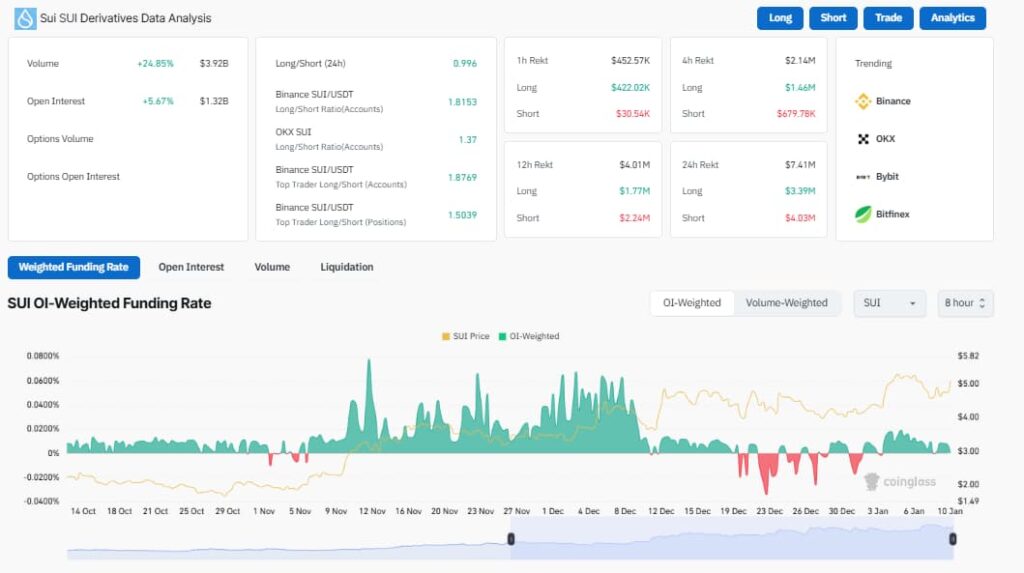This screenshot has width=1024, height=573.
Task: Open the Liquidation tab
Action: [x=347, y=267]
